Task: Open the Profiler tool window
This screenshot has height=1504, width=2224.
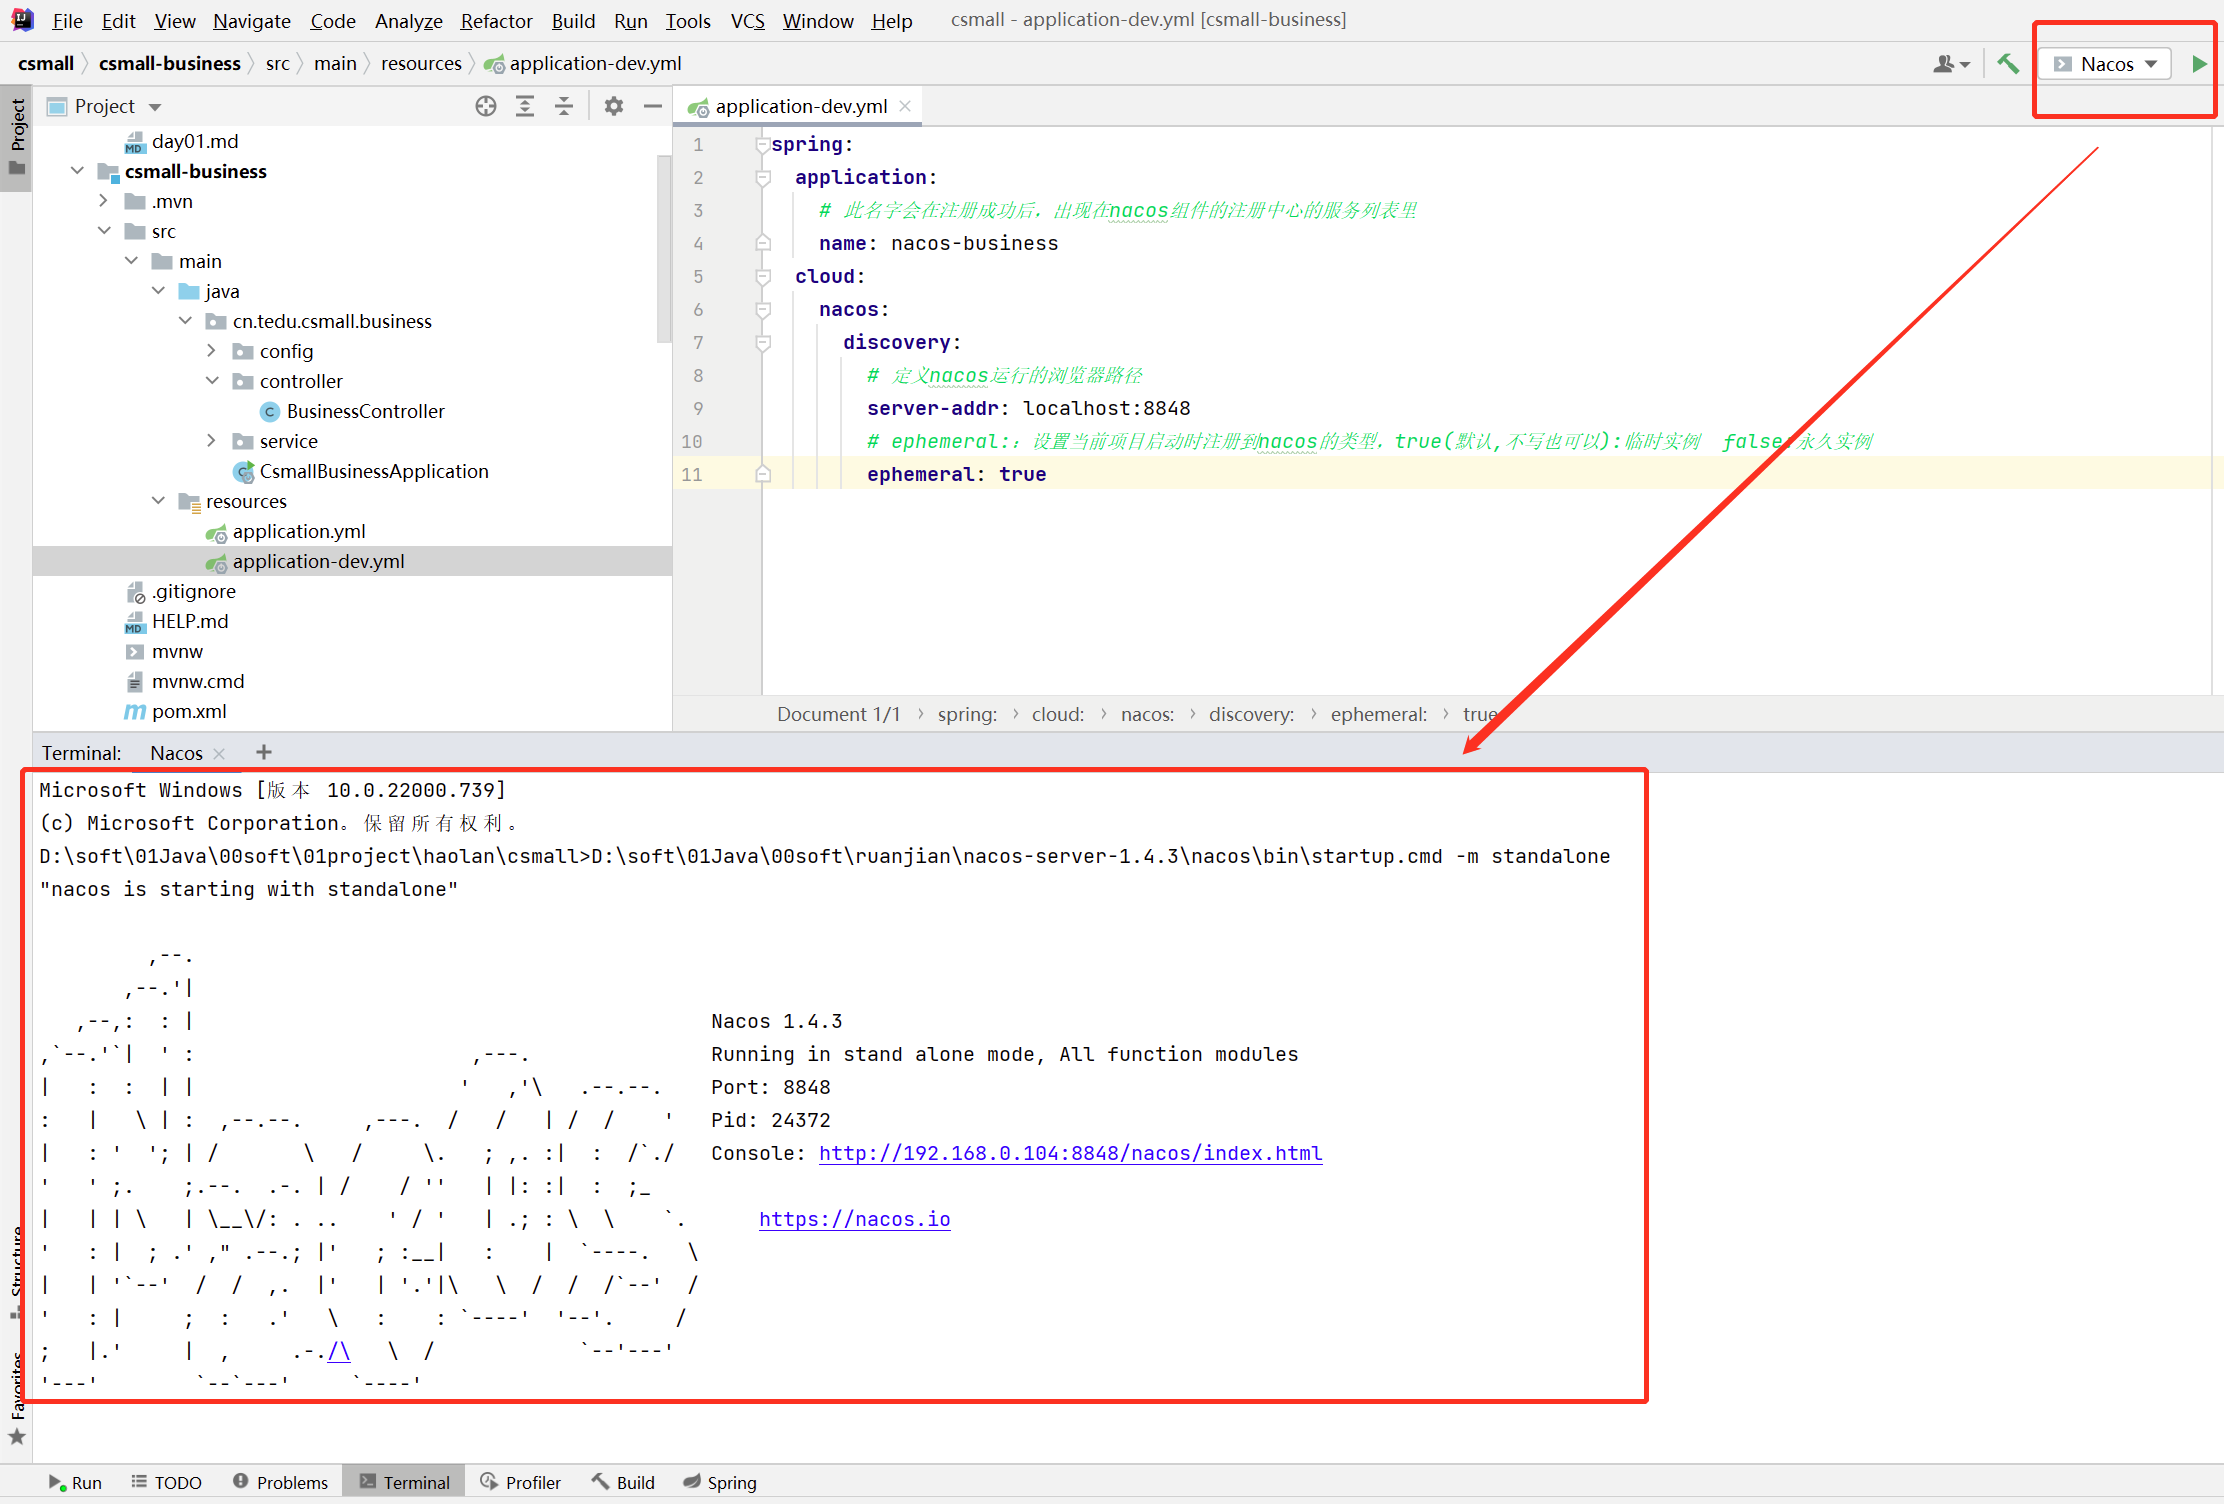Action: [x=520, y=1482]
